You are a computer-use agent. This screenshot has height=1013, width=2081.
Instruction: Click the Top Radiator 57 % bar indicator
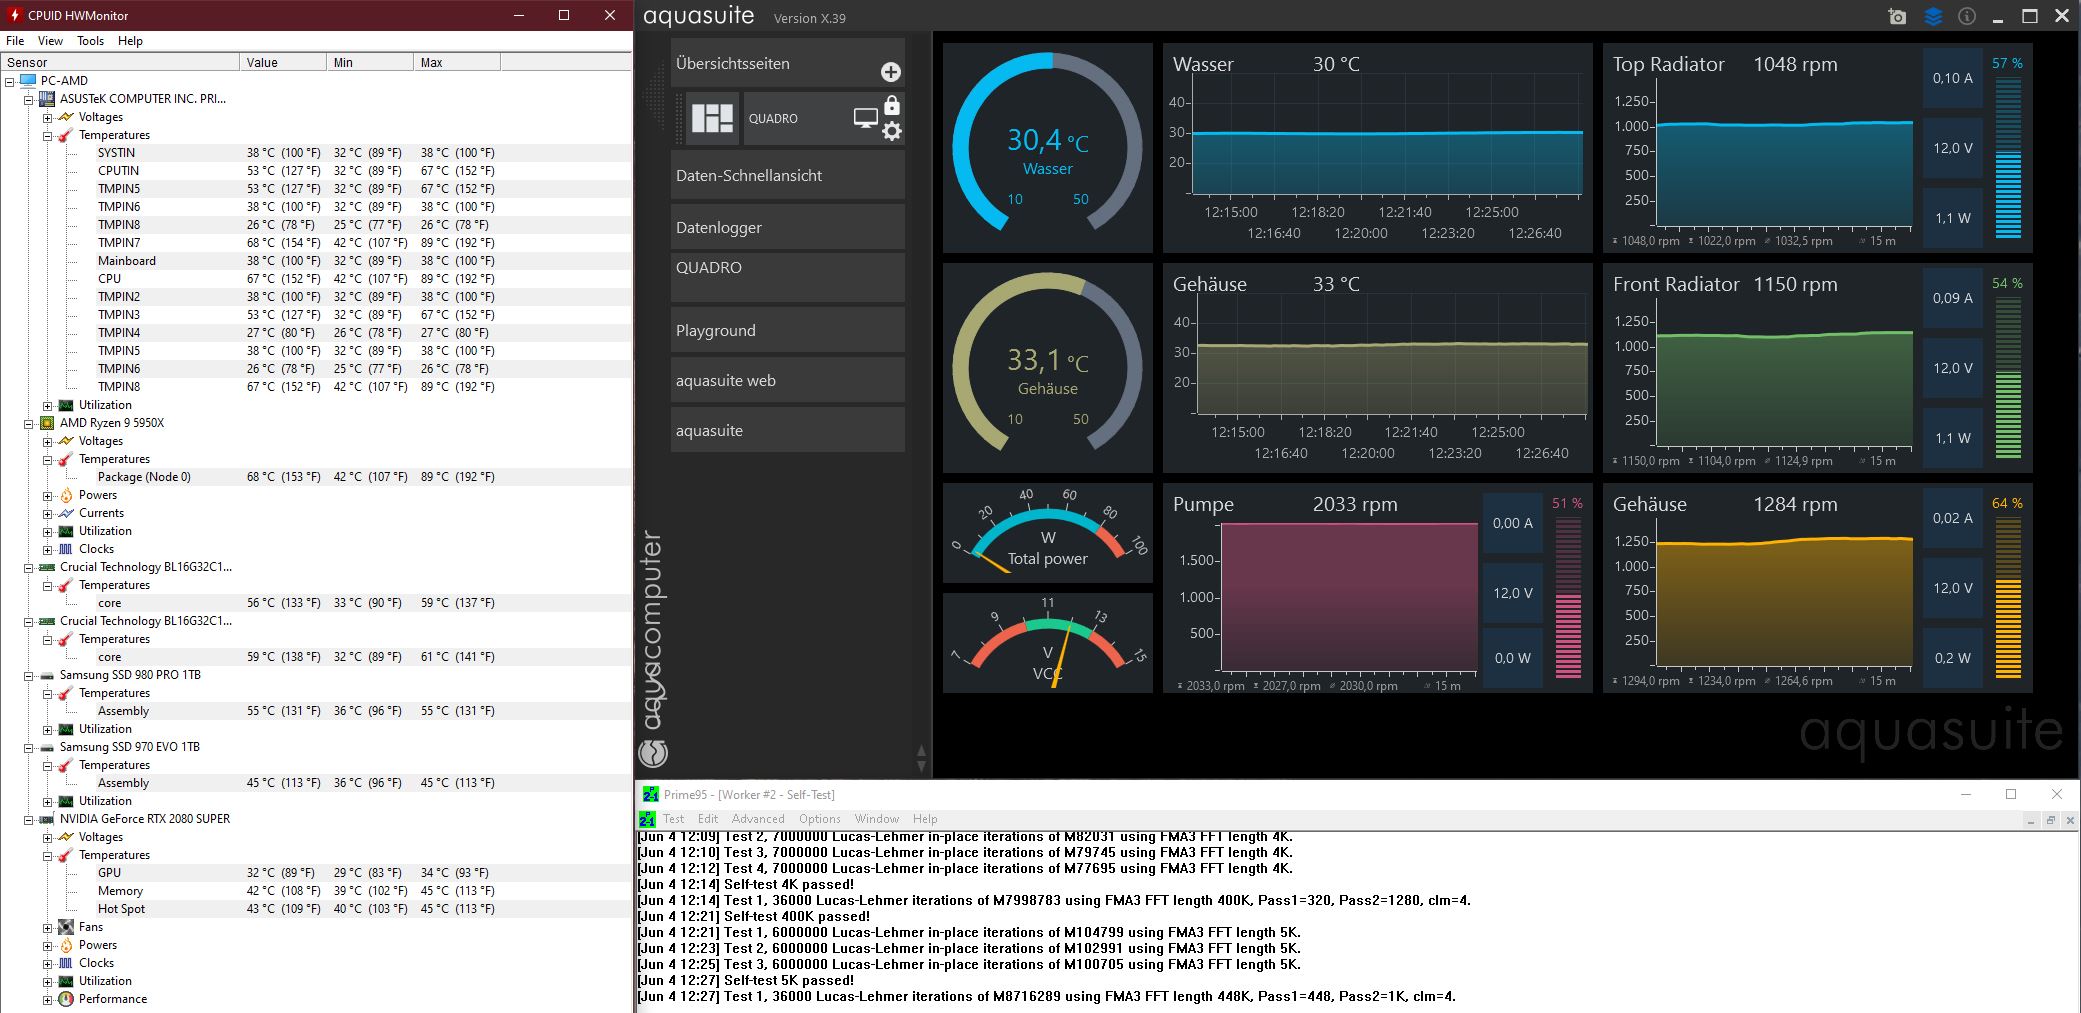[x=2007, y=158]
